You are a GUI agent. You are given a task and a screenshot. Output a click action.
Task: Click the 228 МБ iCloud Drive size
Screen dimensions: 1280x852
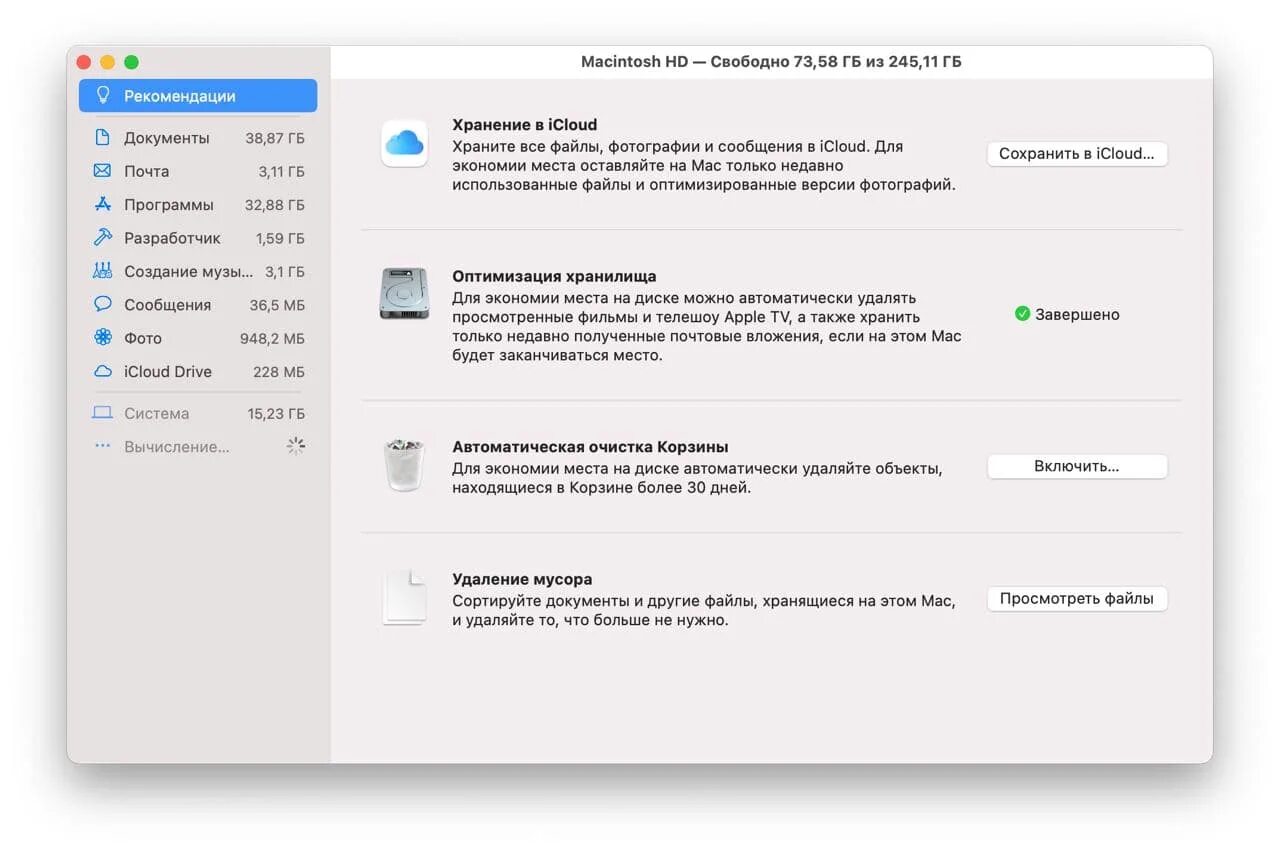[279, 371]
